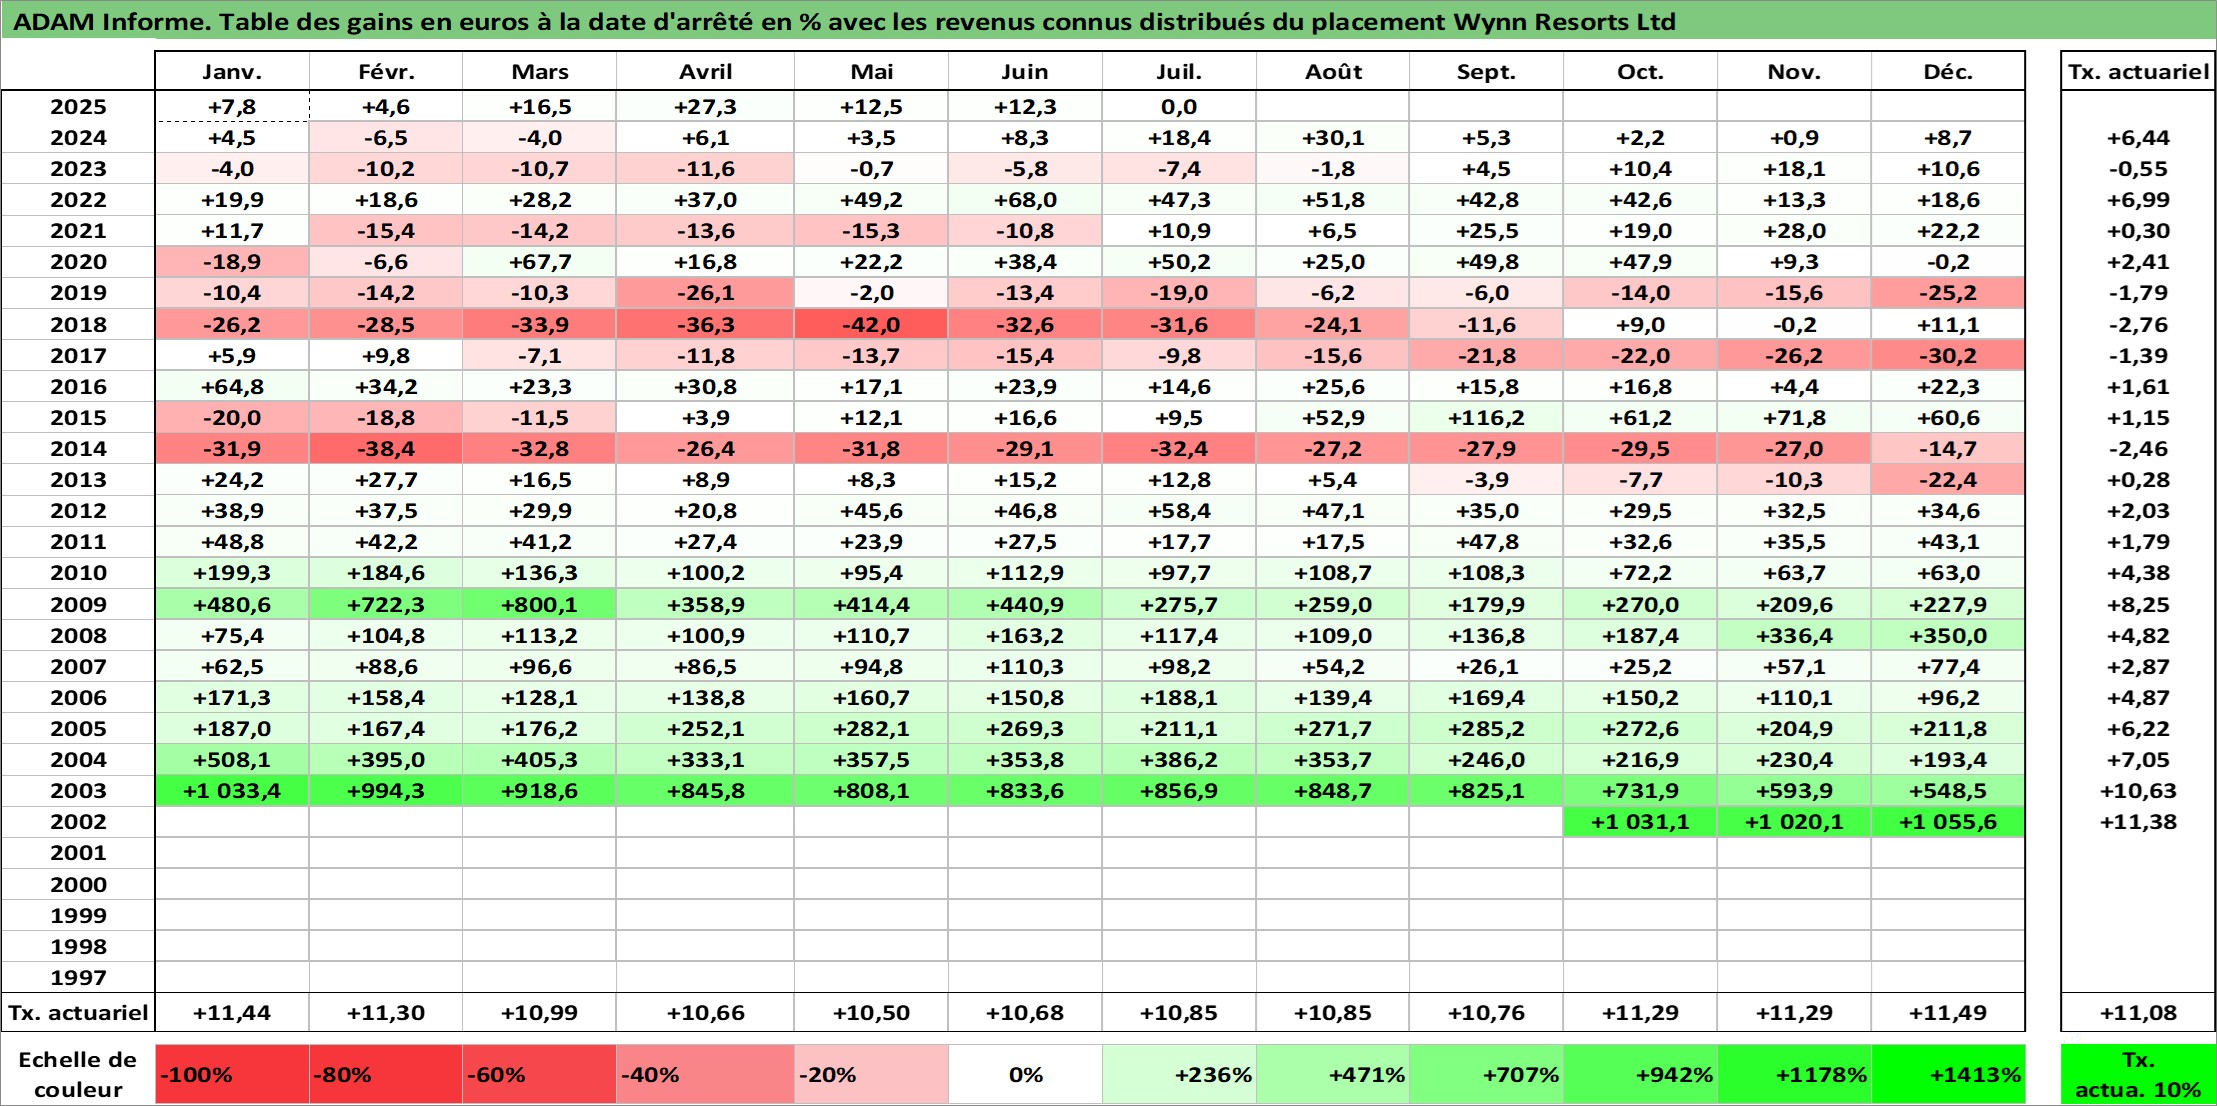2217x1106 pixels.
Task: Select the Avril column header
Action: (706, 71)
